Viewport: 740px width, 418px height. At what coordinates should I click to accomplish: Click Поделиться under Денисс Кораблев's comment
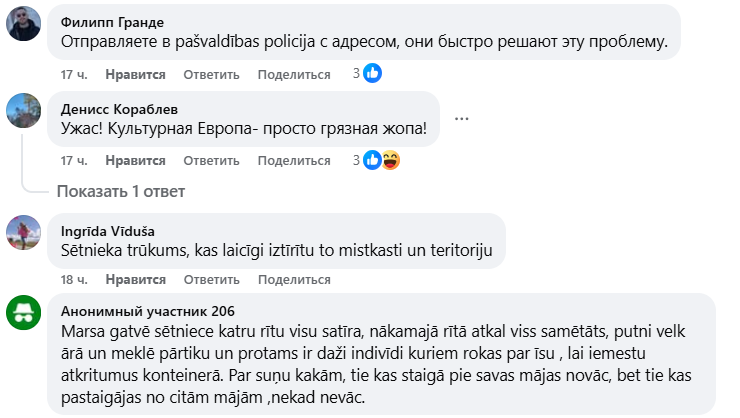294,161
